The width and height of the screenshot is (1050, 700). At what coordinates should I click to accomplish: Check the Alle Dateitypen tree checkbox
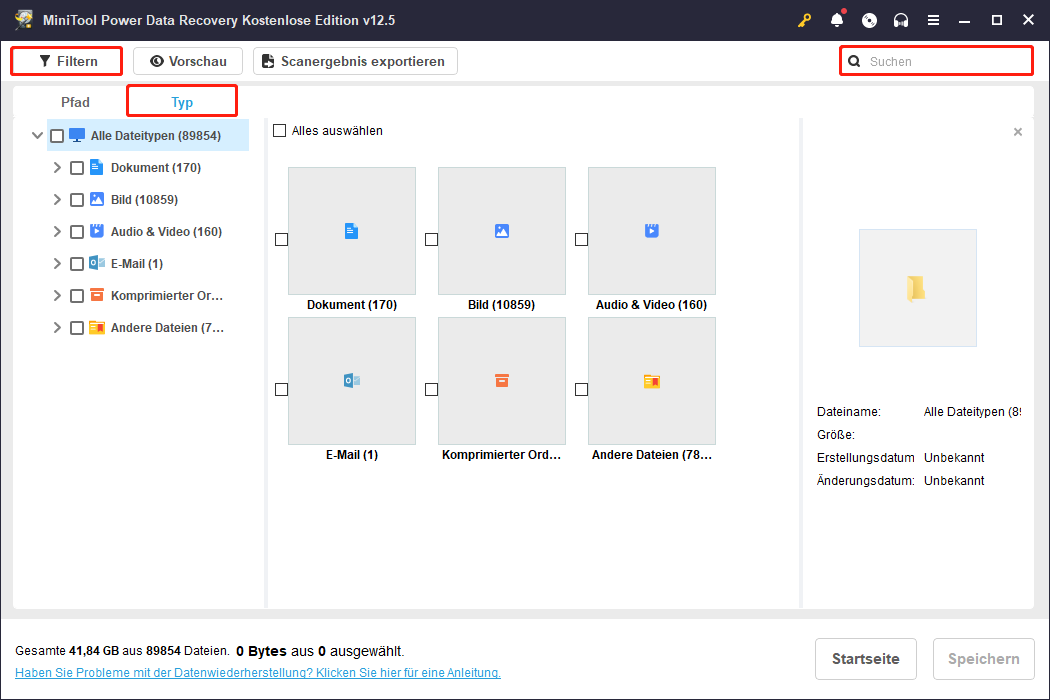pos(57,136)
